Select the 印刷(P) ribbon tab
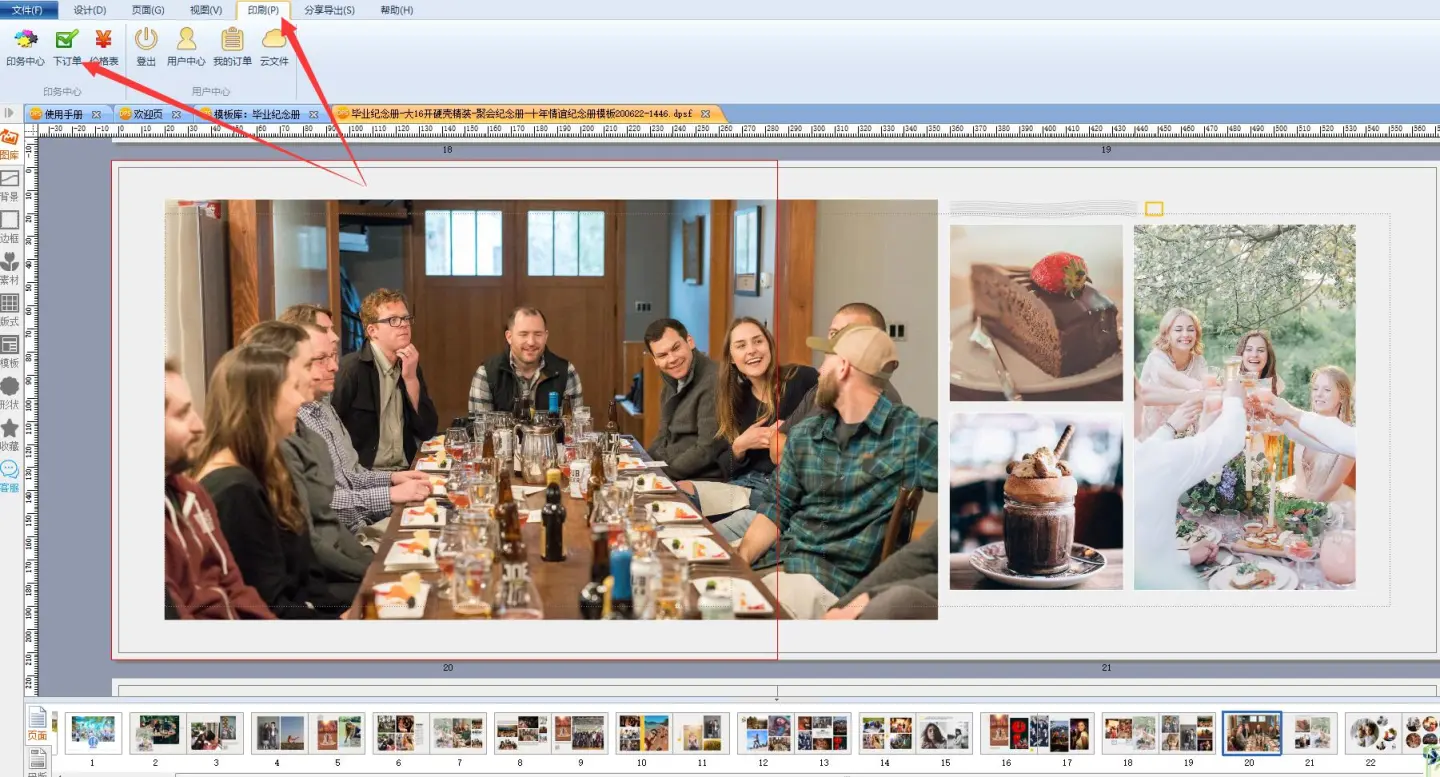Viewport: 1440px width, 777px height. 263,10
